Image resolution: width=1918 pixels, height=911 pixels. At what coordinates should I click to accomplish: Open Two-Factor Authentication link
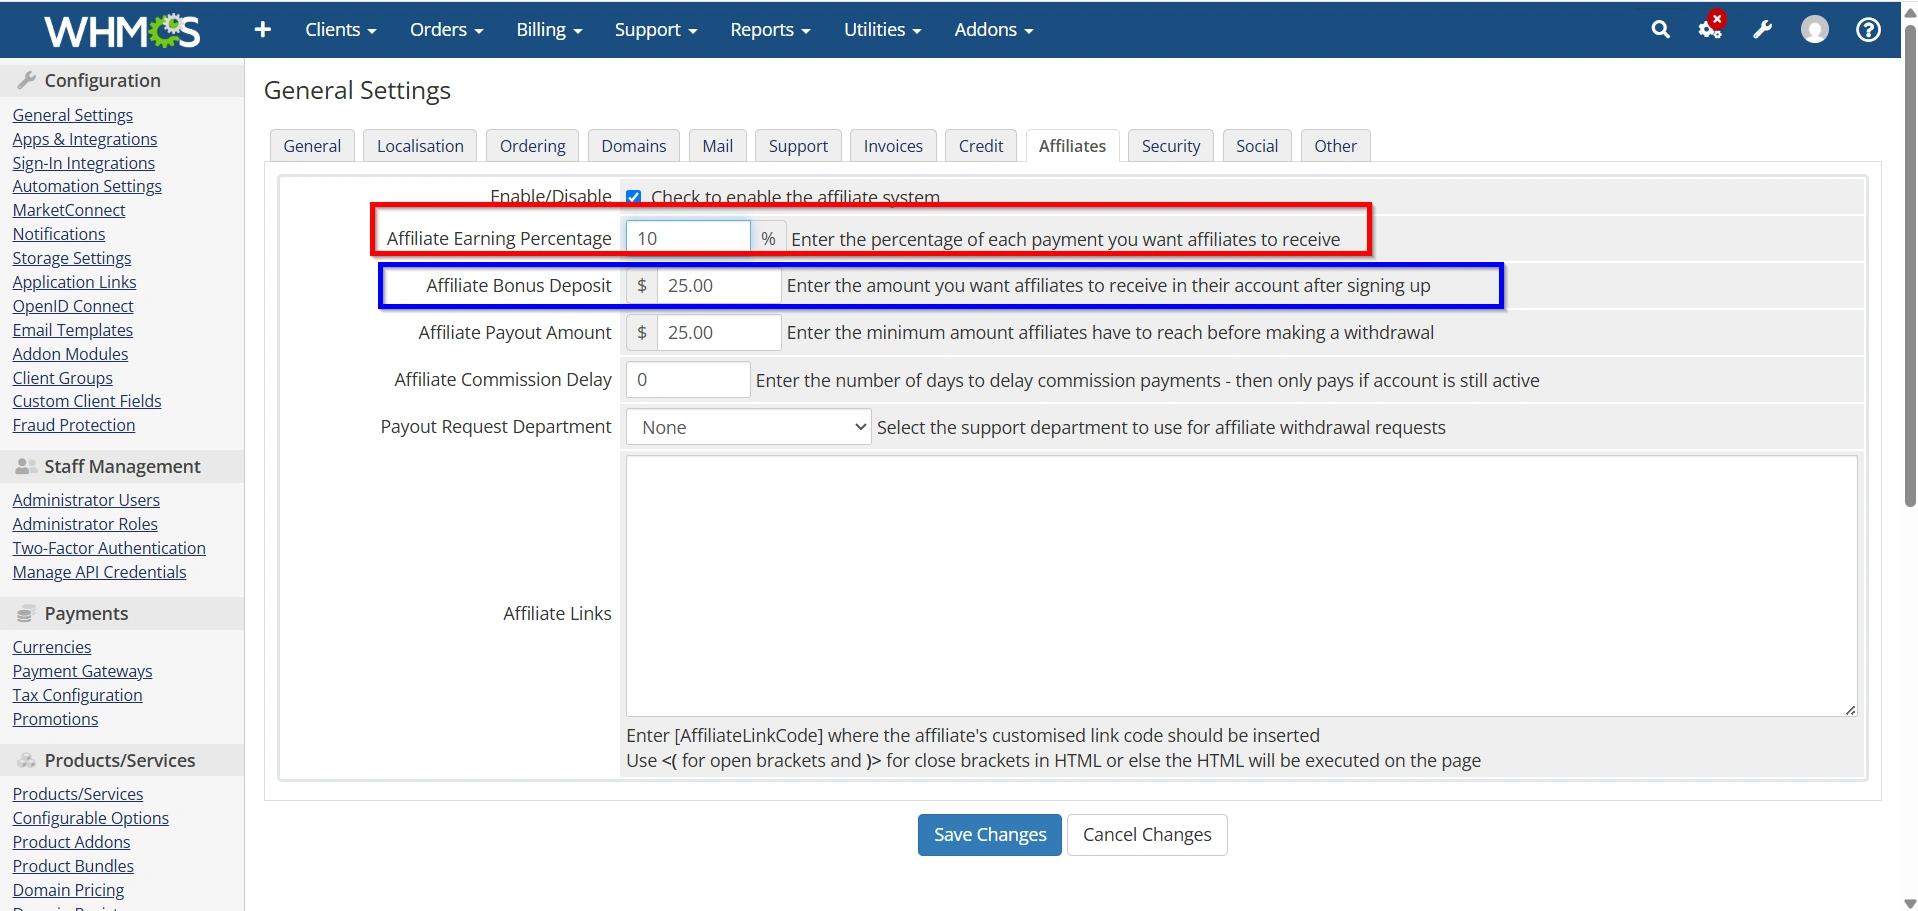[x=109, y=548]
